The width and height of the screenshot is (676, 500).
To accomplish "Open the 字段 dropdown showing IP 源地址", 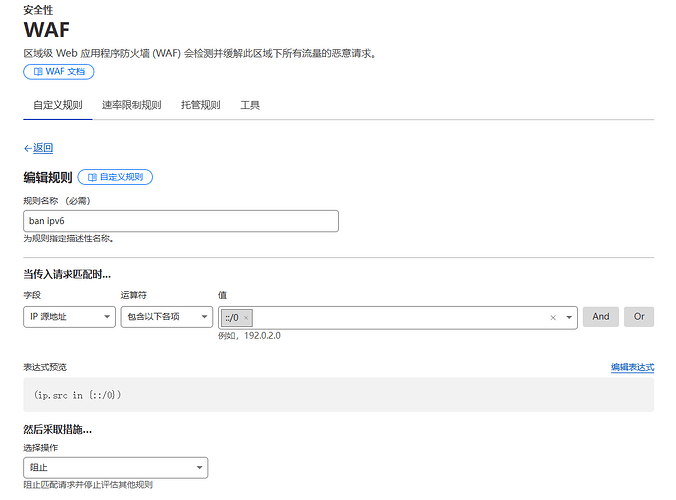I will tap(69, 317).
